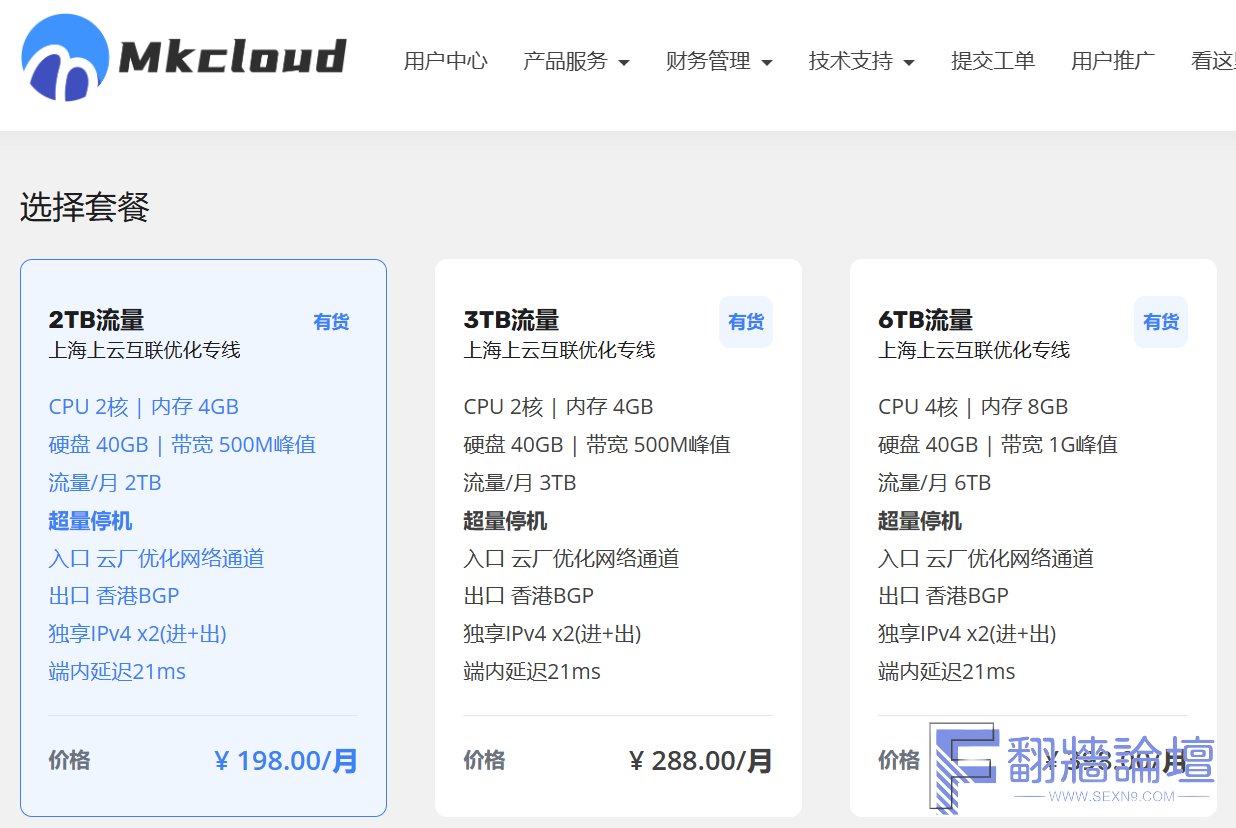Click the ¥198.00/月 price

point(286,761)
